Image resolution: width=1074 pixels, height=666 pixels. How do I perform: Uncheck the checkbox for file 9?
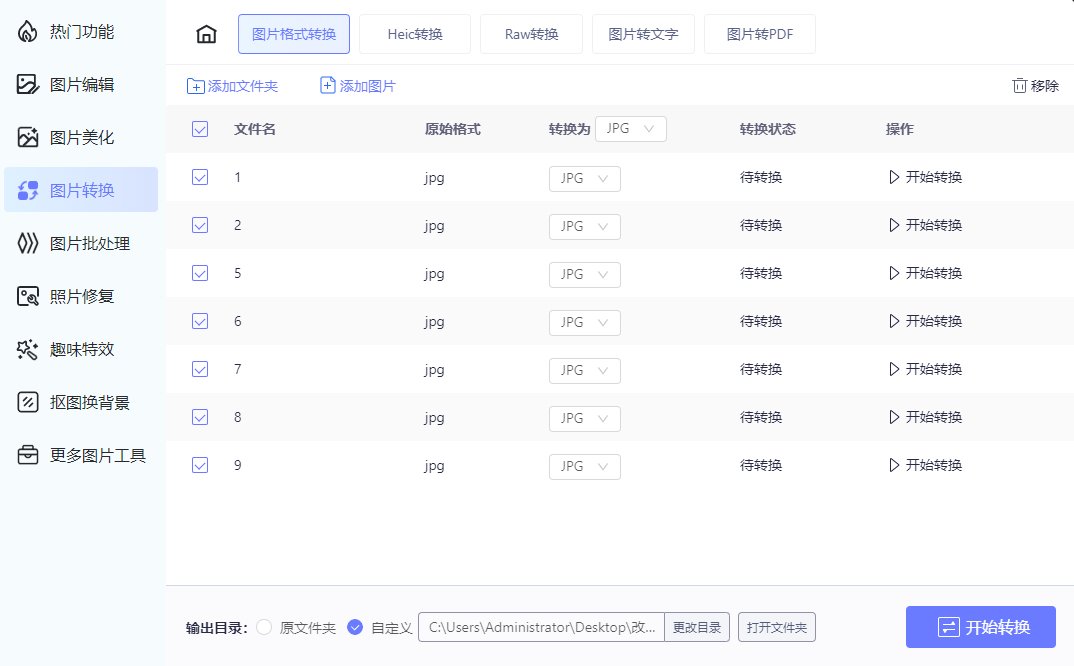(200, 465)
